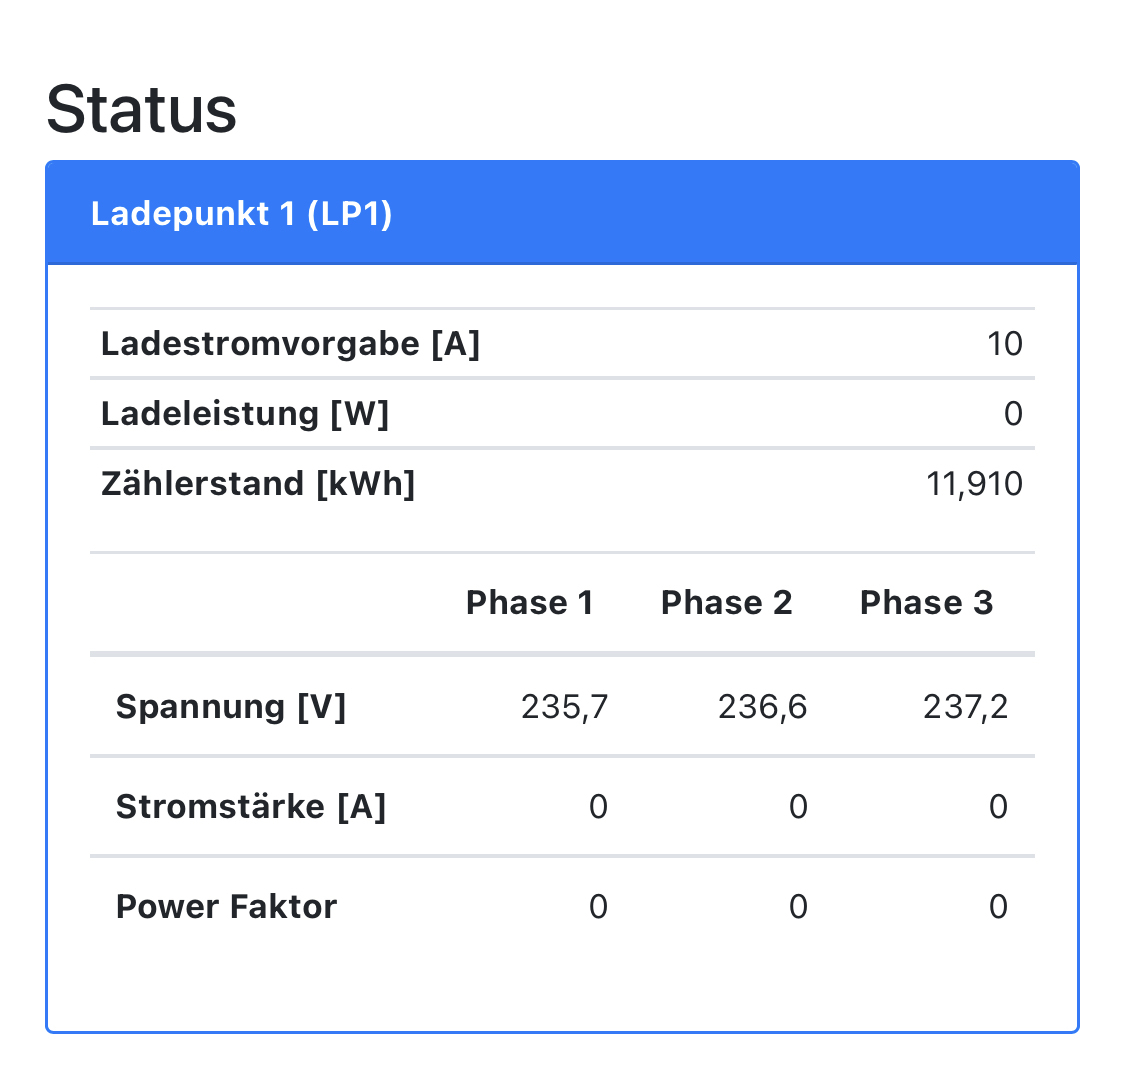This screenshot has width=1125, height=1090.
Task: Select the Spannung [V] row label
Action: pos(231,707)
